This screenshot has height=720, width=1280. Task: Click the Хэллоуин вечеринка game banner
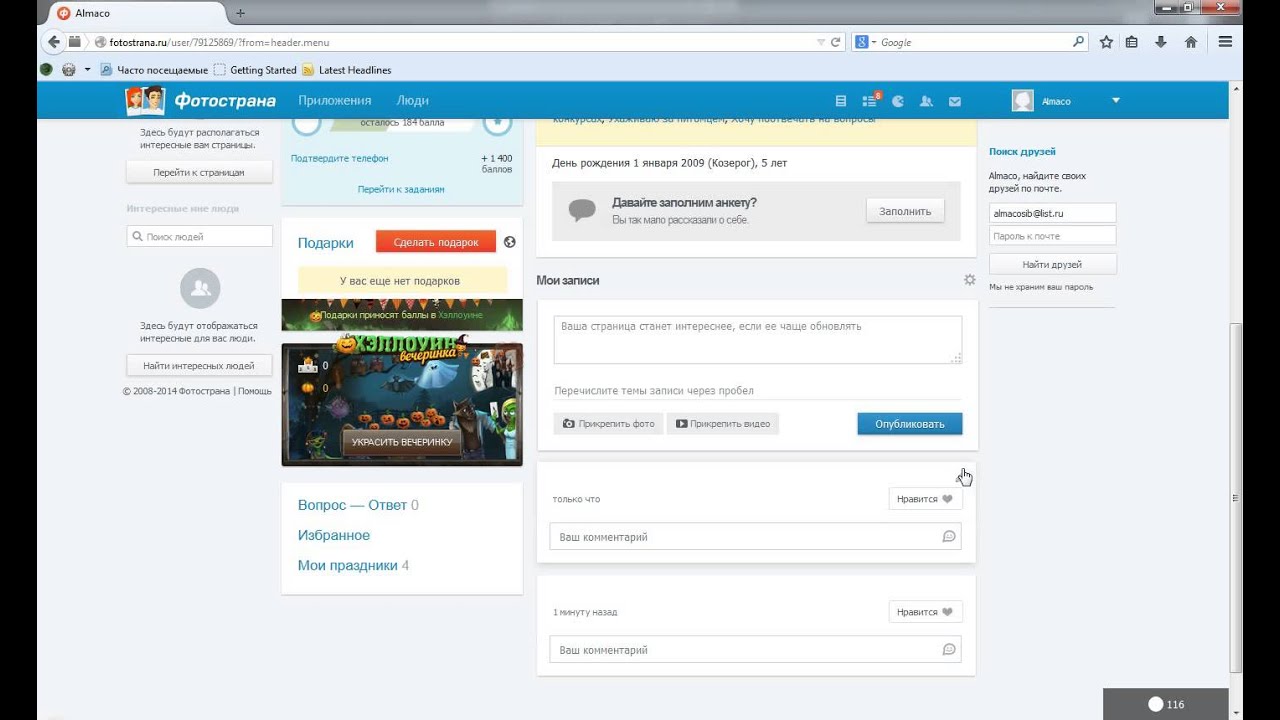(402, 400)
